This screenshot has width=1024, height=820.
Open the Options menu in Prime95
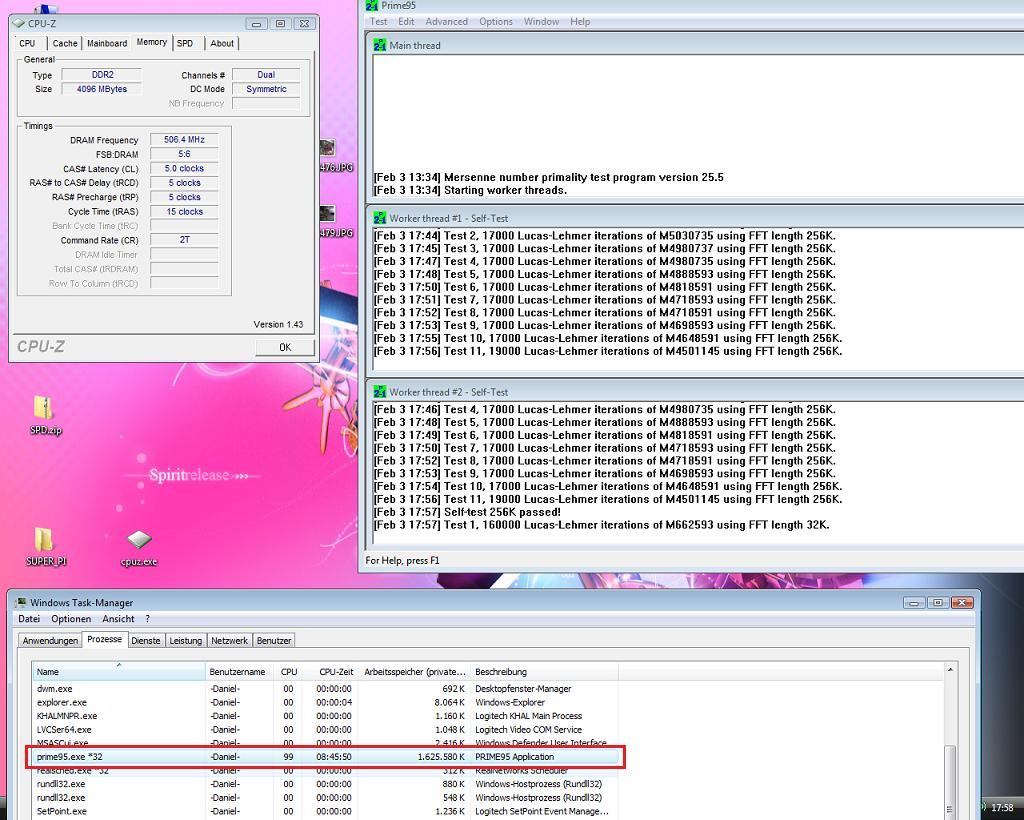point(496,22)
